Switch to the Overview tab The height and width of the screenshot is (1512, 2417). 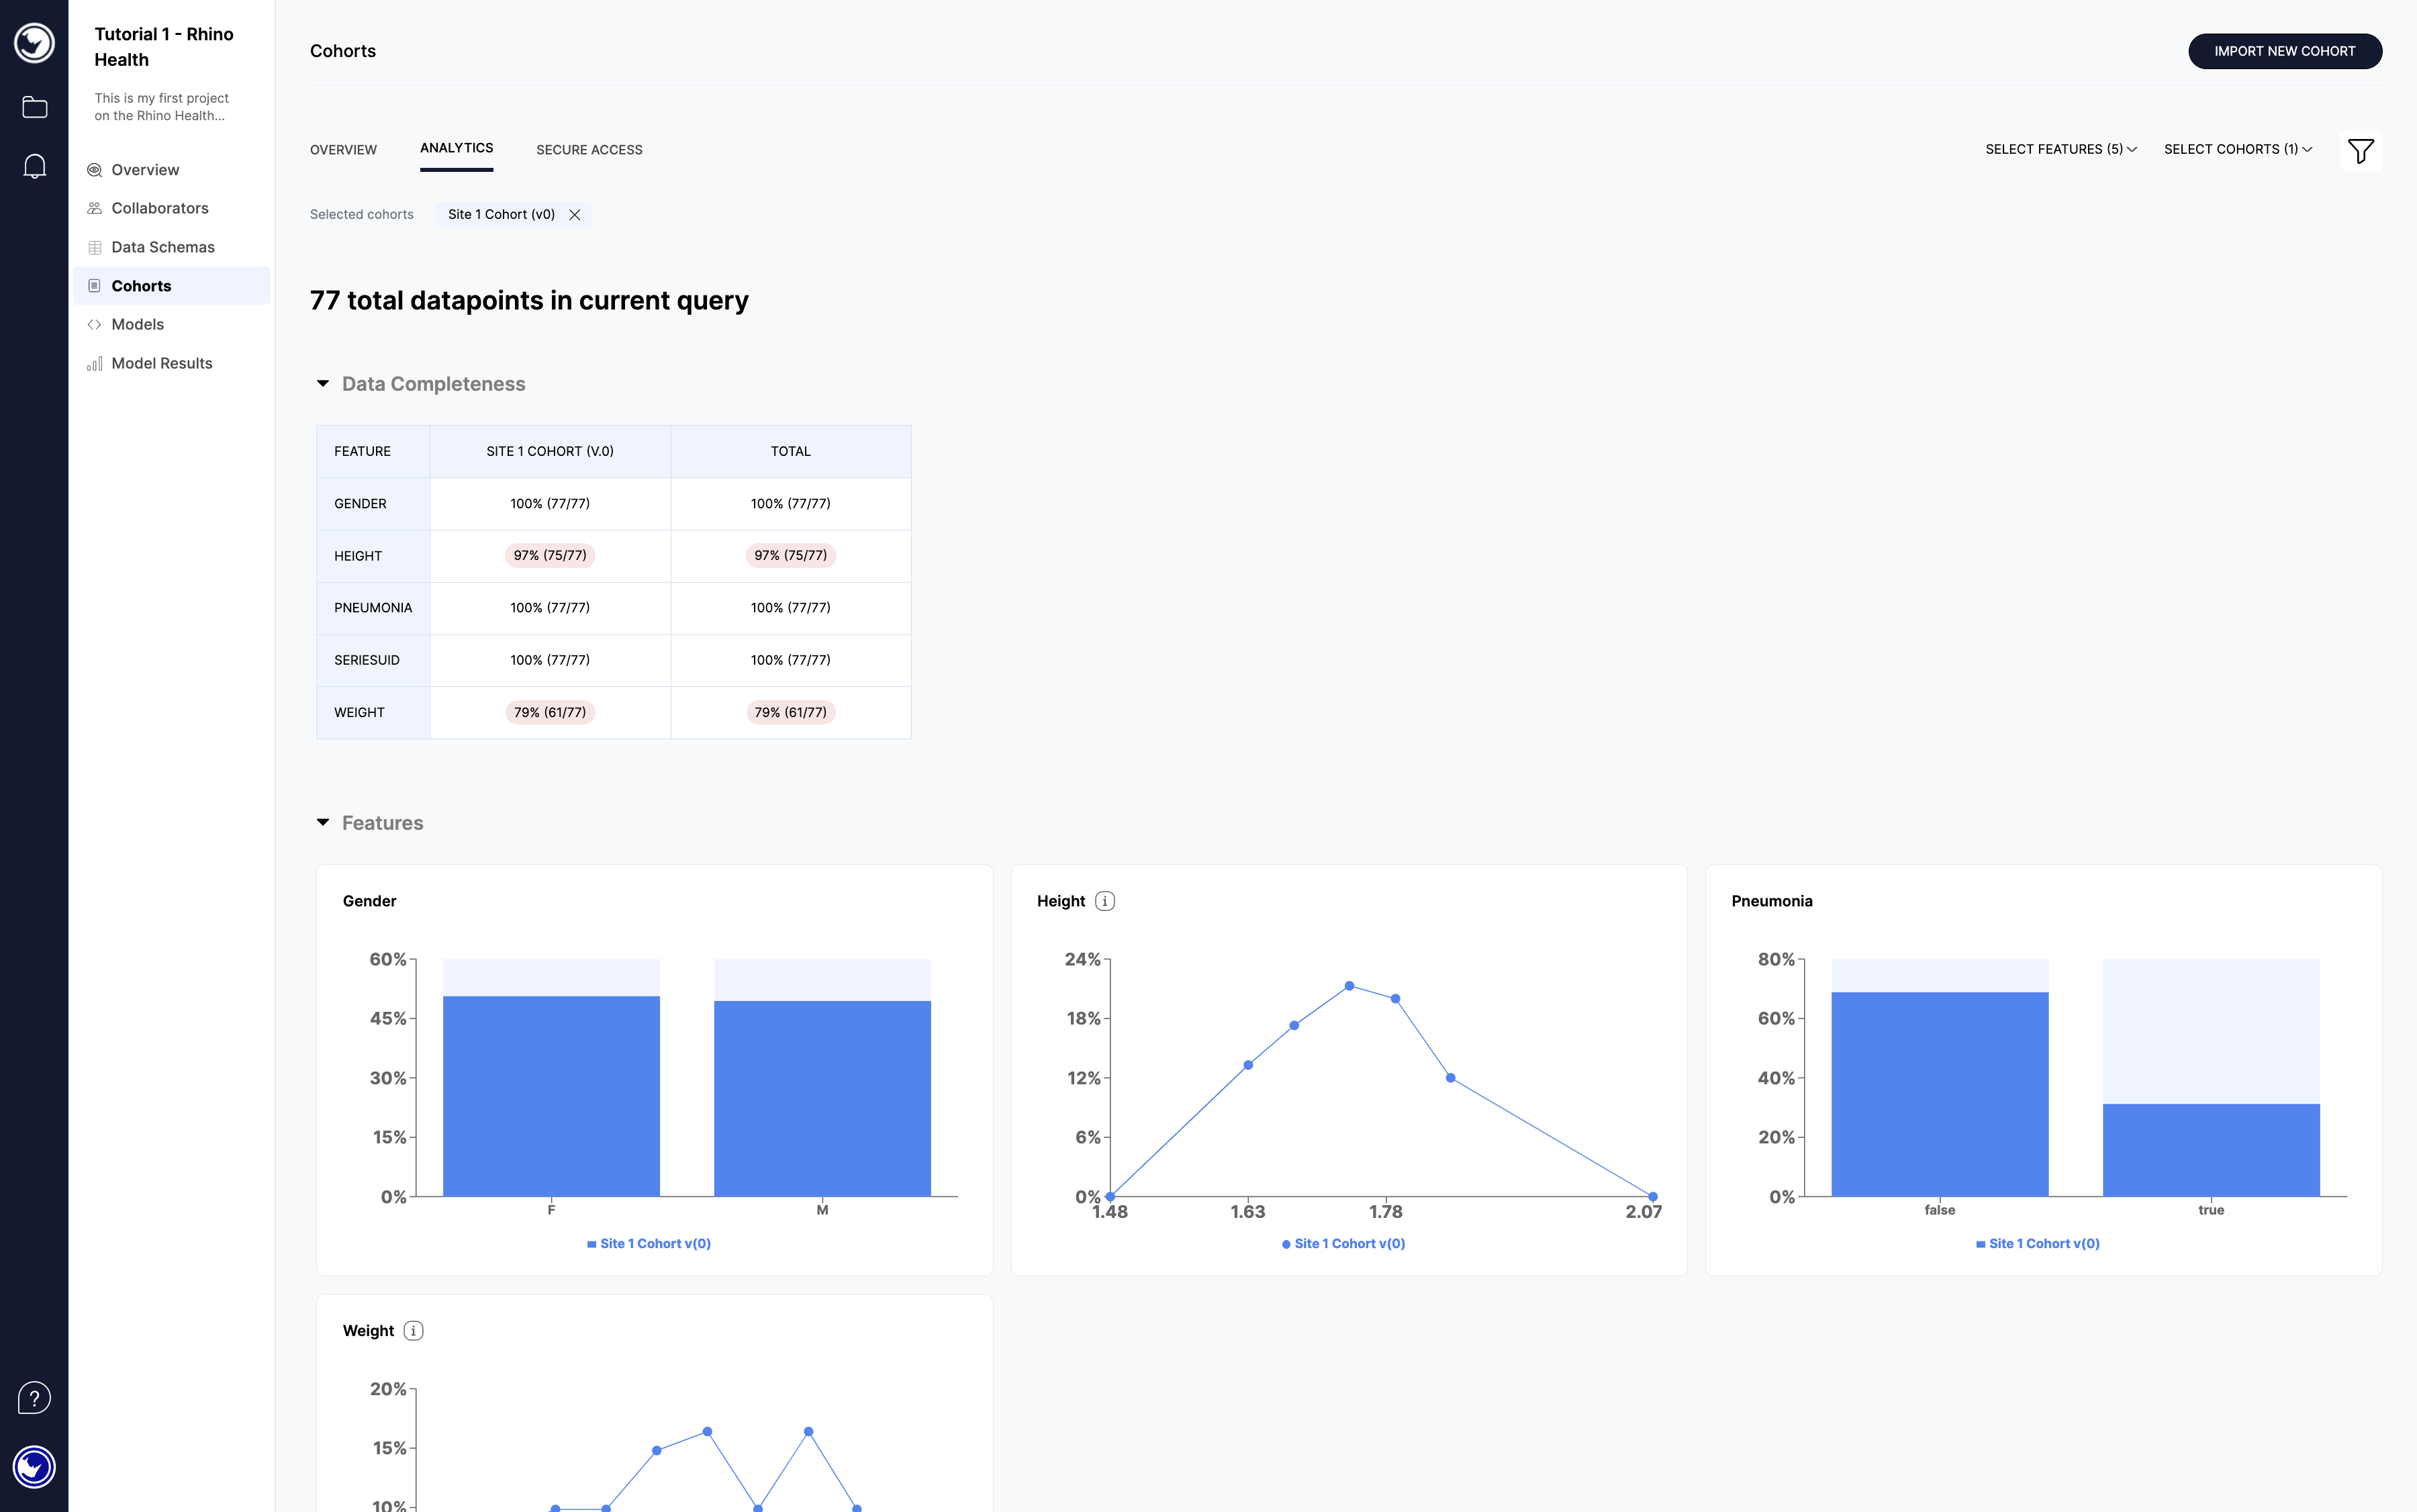(343, 150)
